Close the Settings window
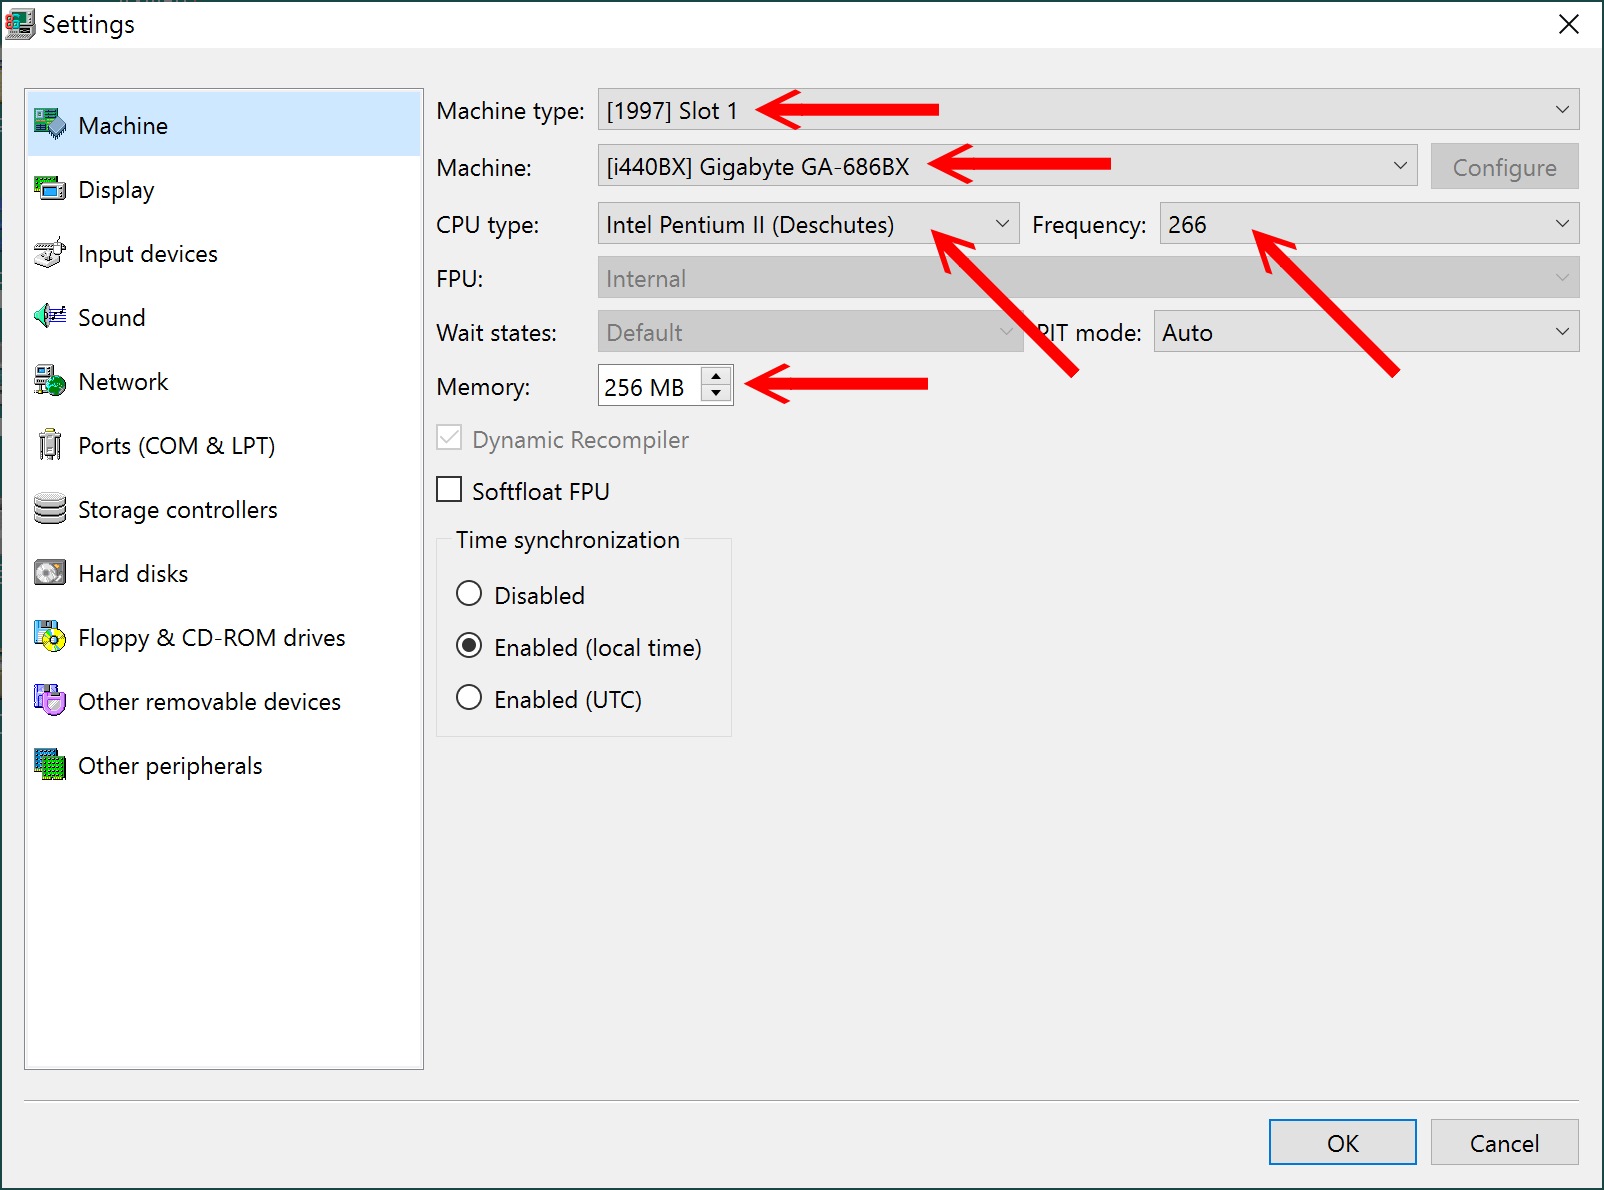Viewport: 1604px width, 1190px height. click(x=1569, y=24)
